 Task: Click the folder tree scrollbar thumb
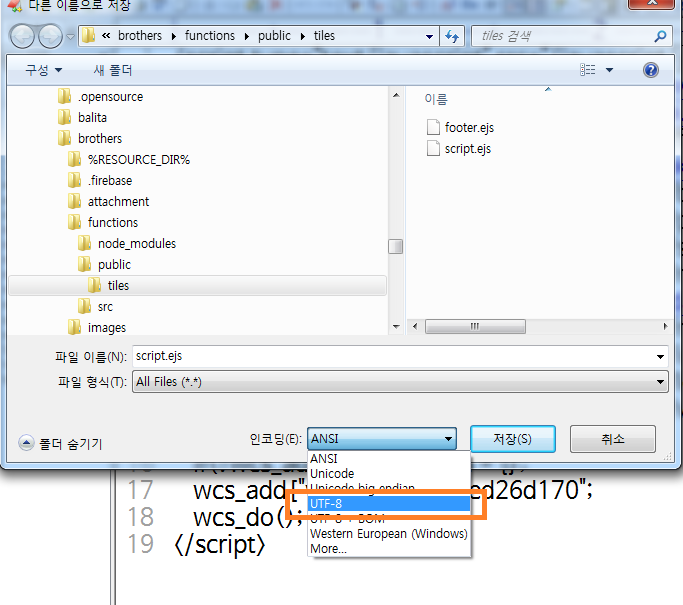pyautogui.click(x=396, y=246)
